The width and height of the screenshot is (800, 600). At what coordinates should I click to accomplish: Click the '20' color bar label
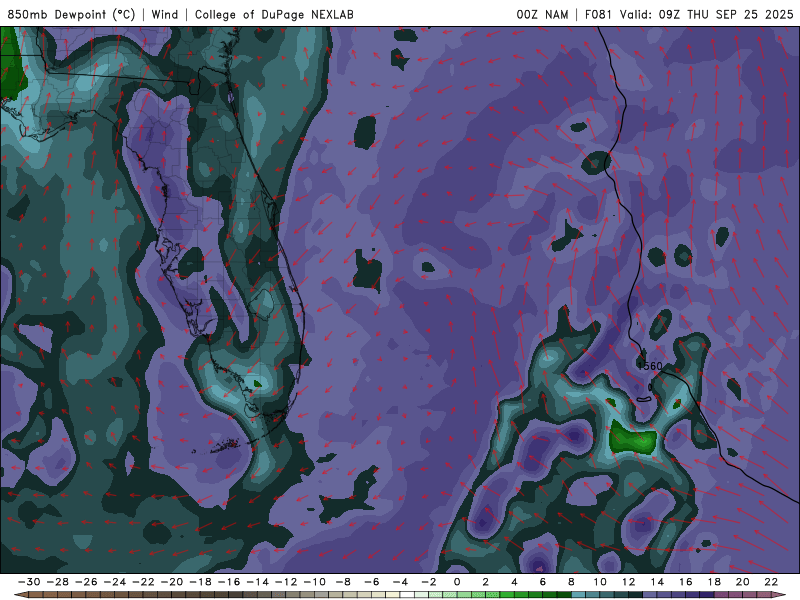pyautogui.click(x=743, y=582)
